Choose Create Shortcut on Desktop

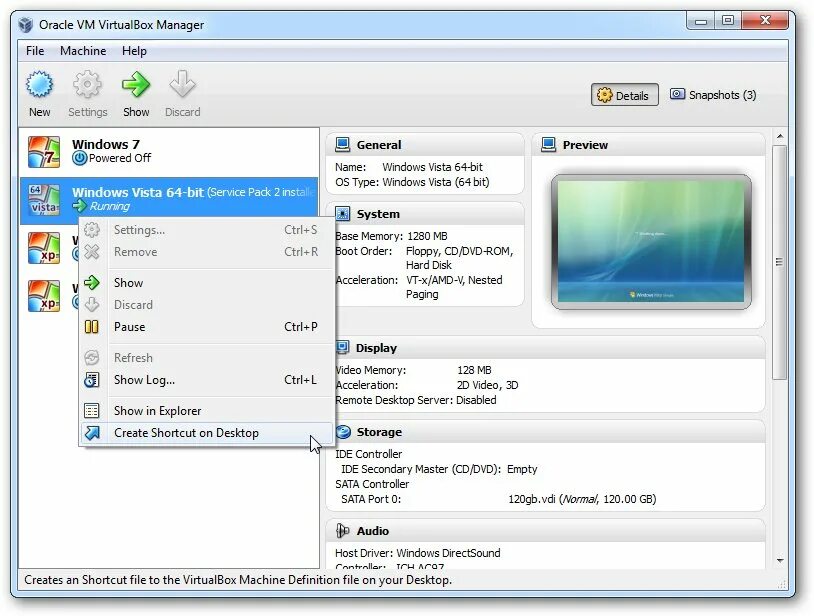coord(207,433)
